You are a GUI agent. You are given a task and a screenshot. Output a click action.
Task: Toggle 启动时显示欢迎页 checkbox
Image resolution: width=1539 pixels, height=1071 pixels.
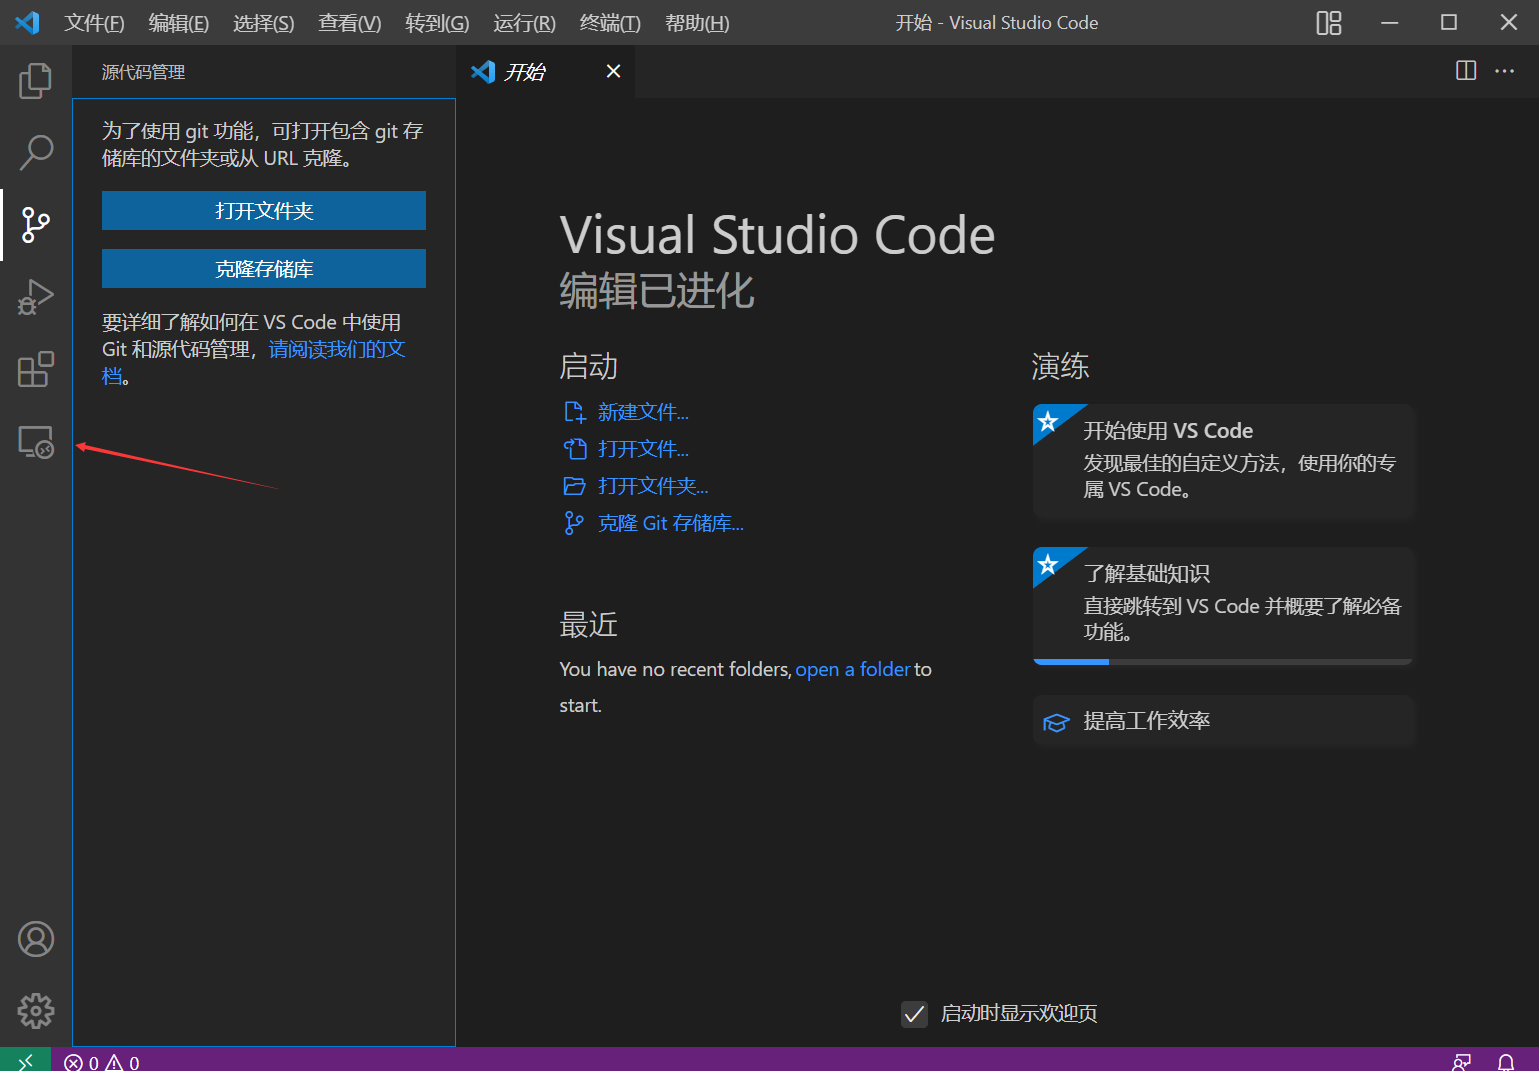[x=914, y=1014]
